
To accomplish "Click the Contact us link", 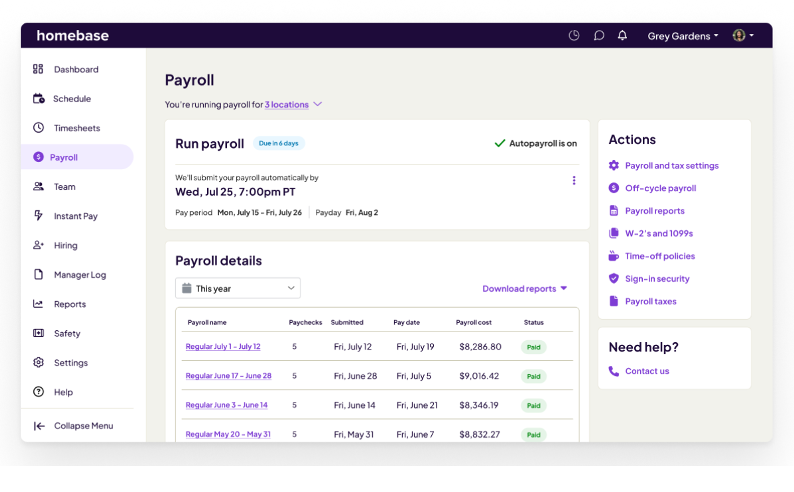I will pos(647,371).
